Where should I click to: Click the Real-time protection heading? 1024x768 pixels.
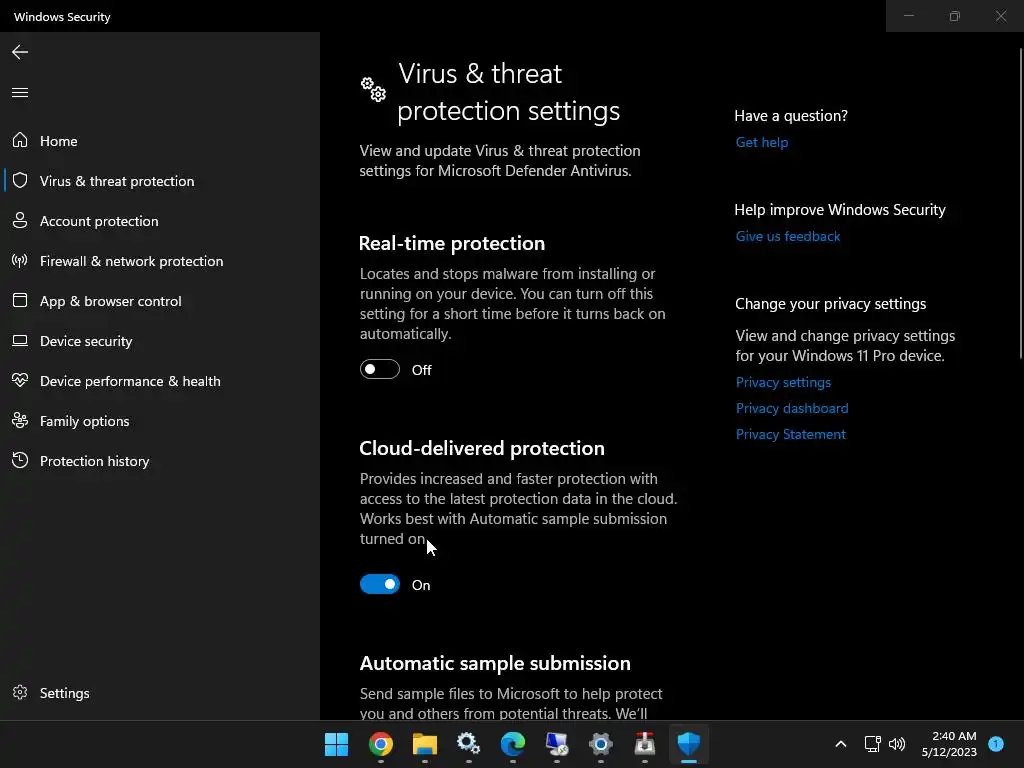[x=452, y=243]
